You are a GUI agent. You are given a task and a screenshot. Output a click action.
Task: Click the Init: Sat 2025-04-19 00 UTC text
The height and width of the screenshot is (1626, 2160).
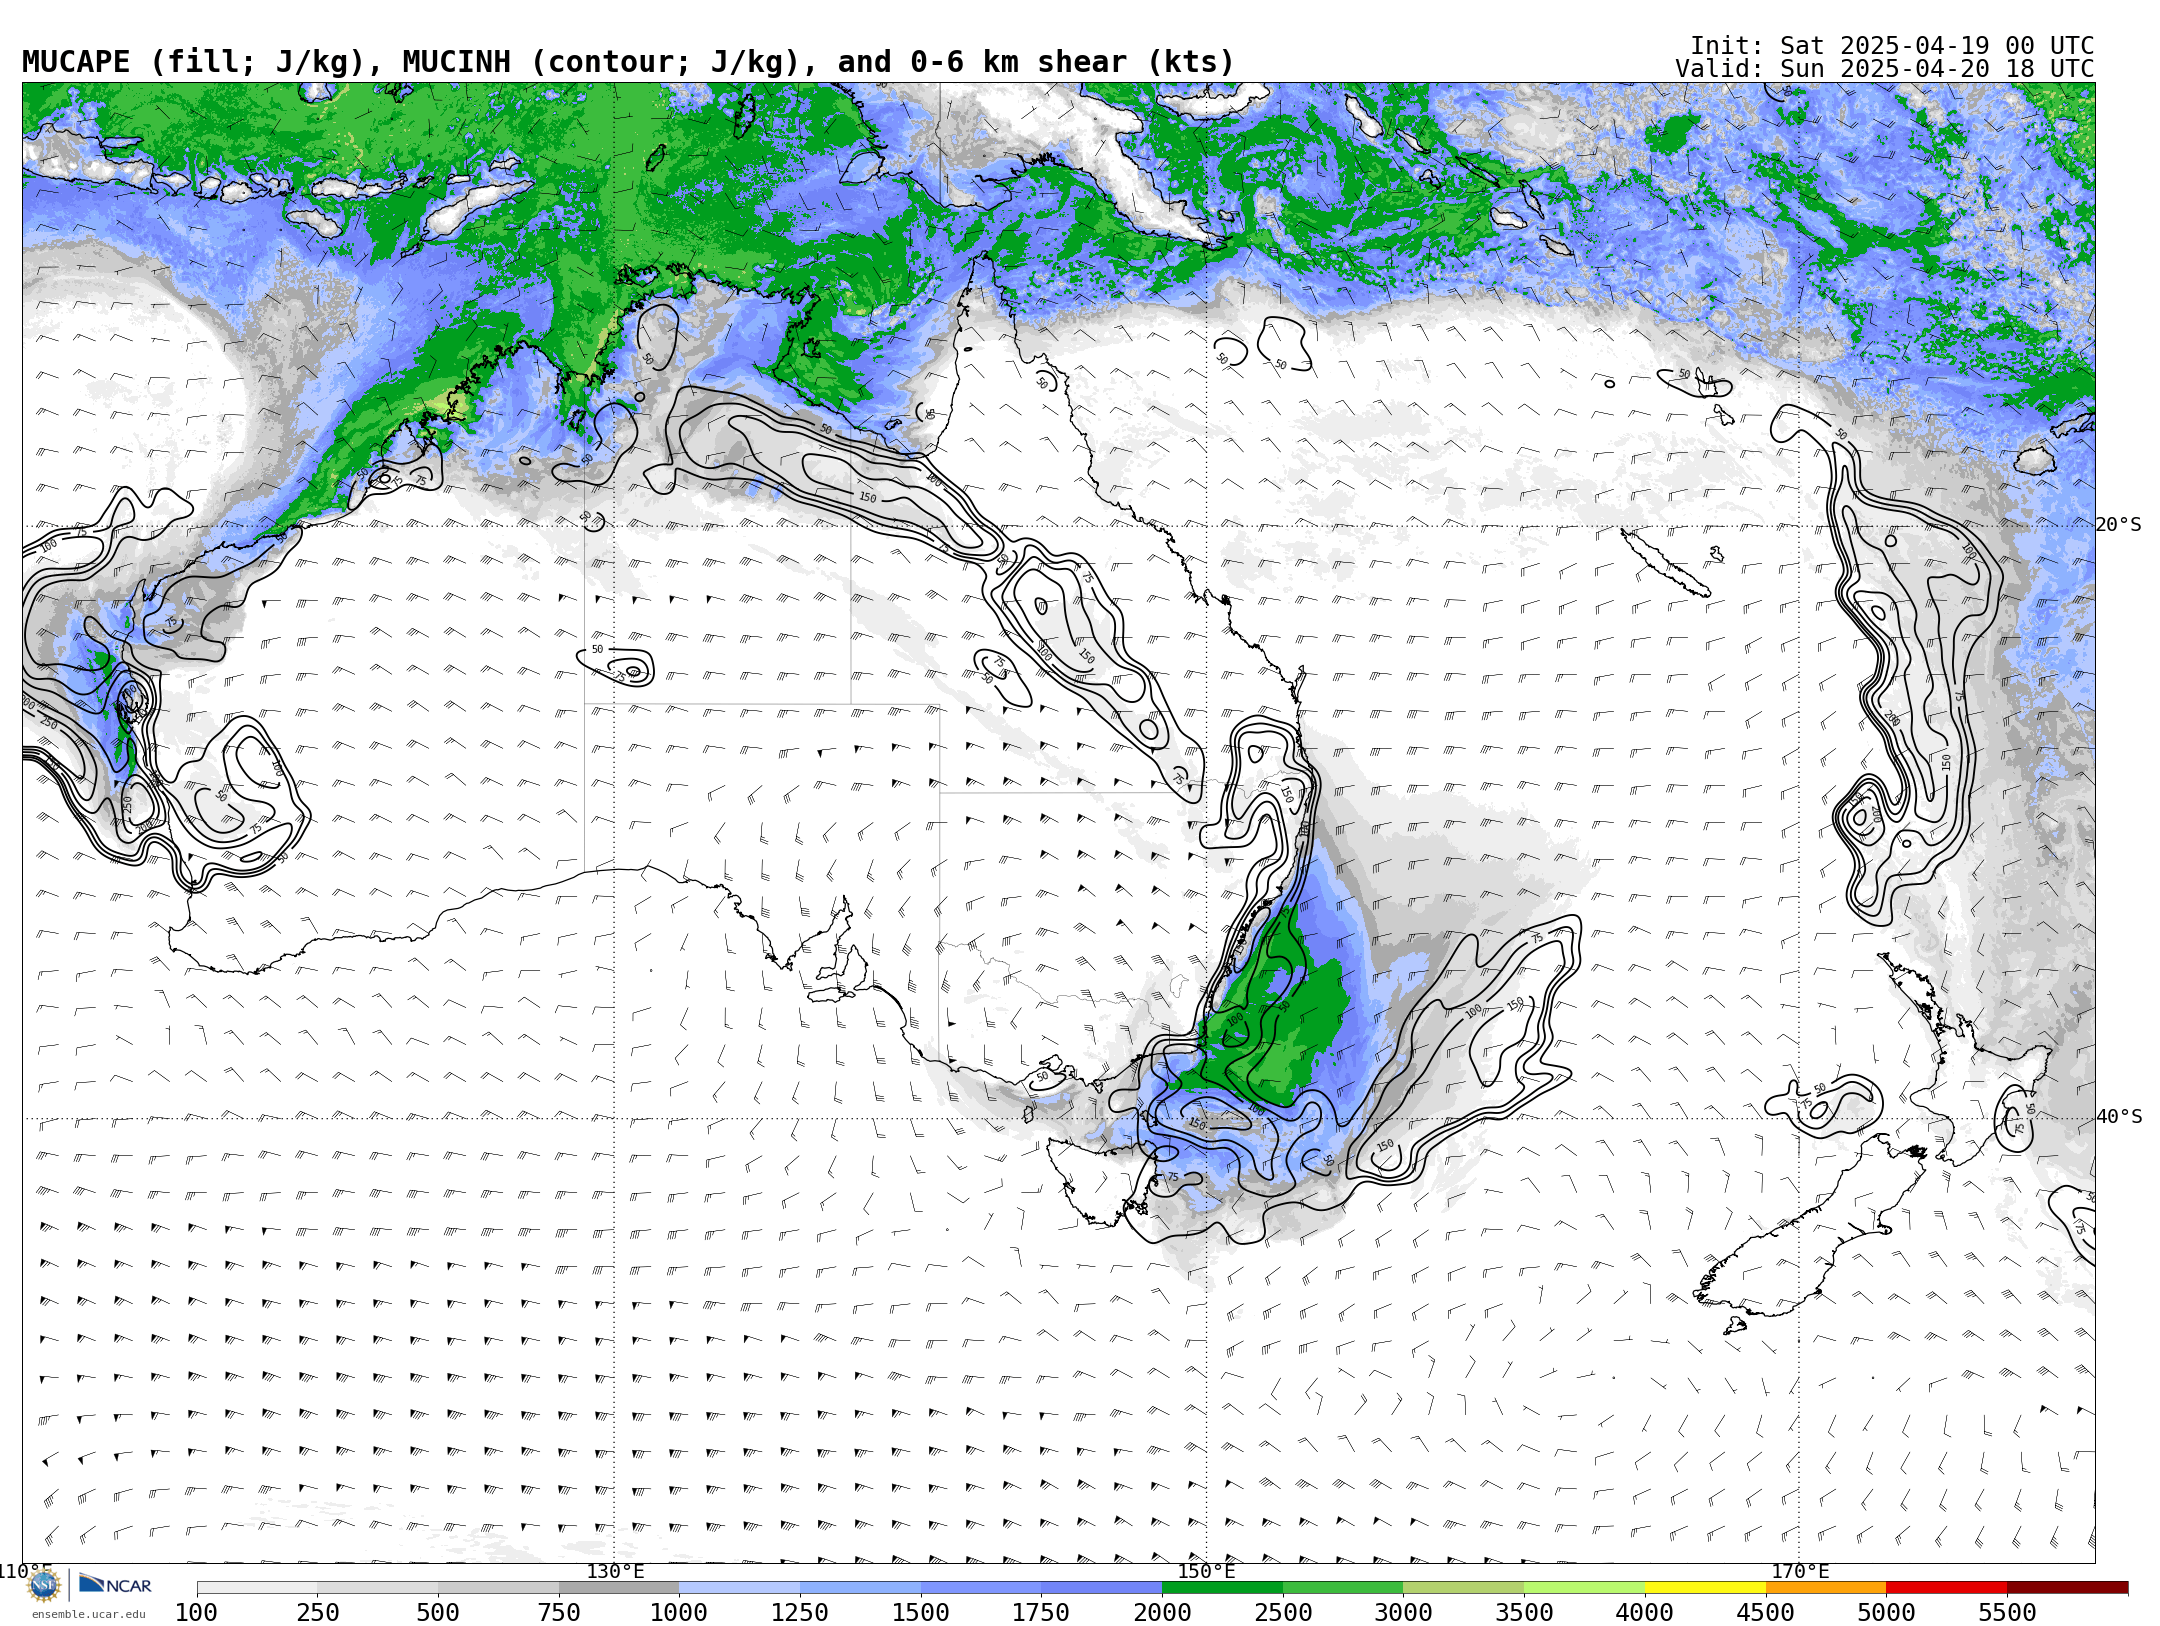pos(1892,46)
